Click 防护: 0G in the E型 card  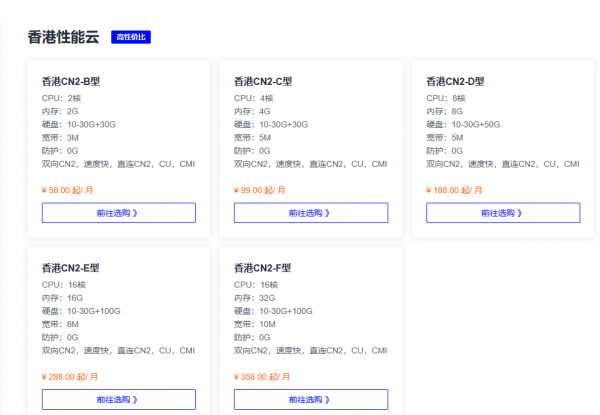click(60, 337)
